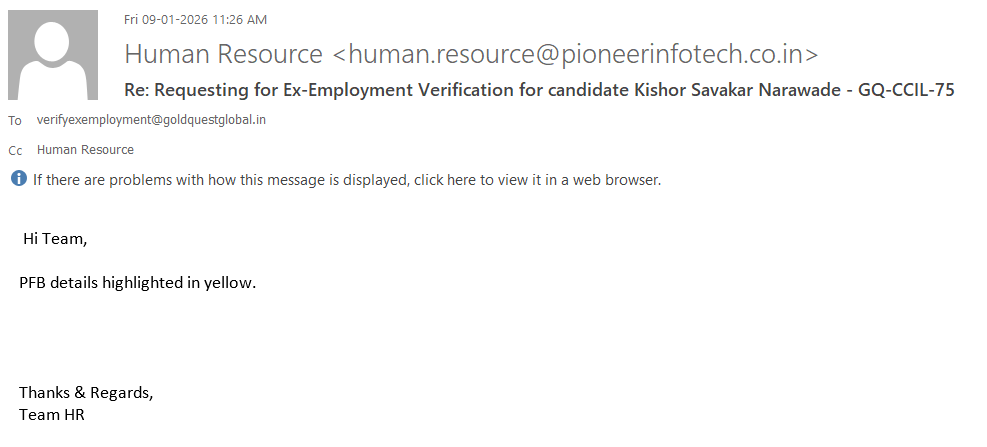Click the "Team HR" signature text
The width and height of the screenshot is (987, 447).
tap(52, 414)
